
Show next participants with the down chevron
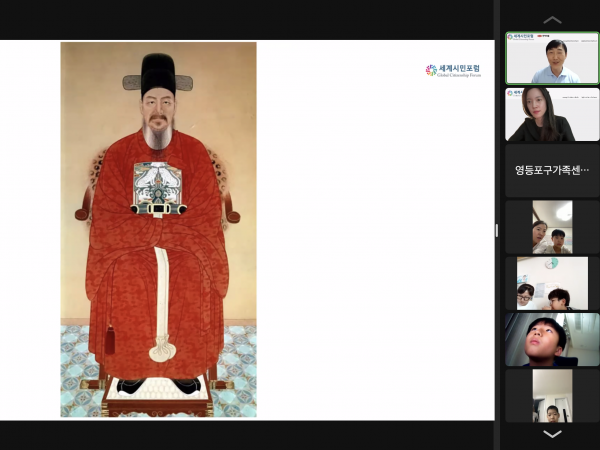click(552, 434)
